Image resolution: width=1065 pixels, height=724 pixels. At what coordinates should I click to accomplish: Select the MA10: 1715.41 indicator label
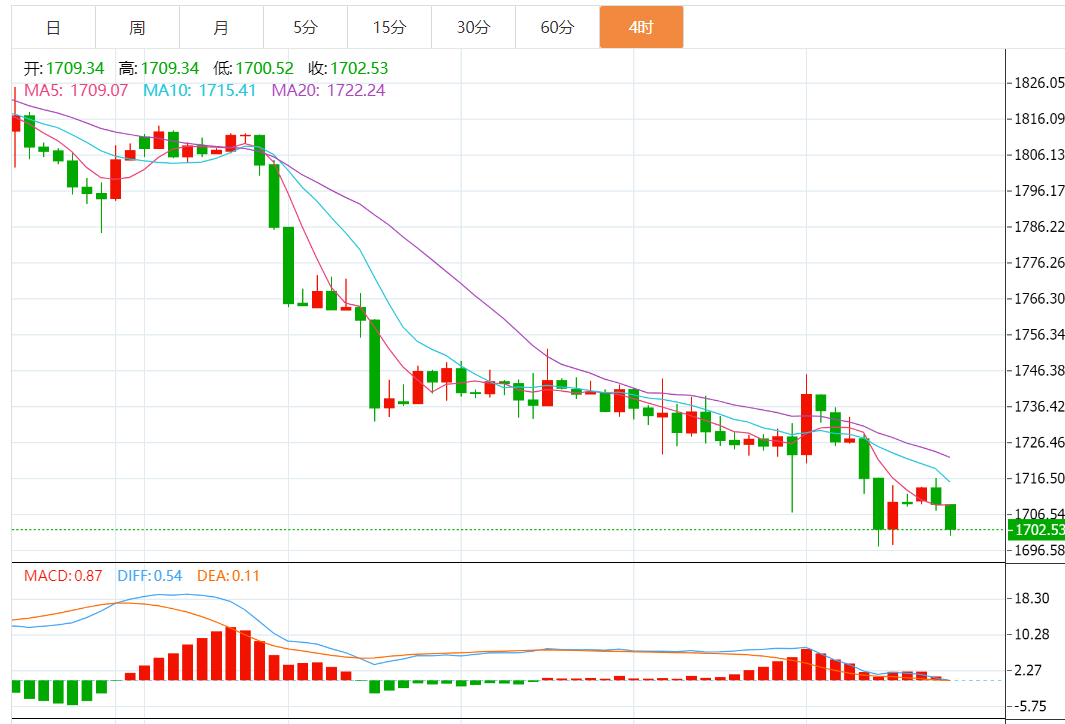coord(200,90)
